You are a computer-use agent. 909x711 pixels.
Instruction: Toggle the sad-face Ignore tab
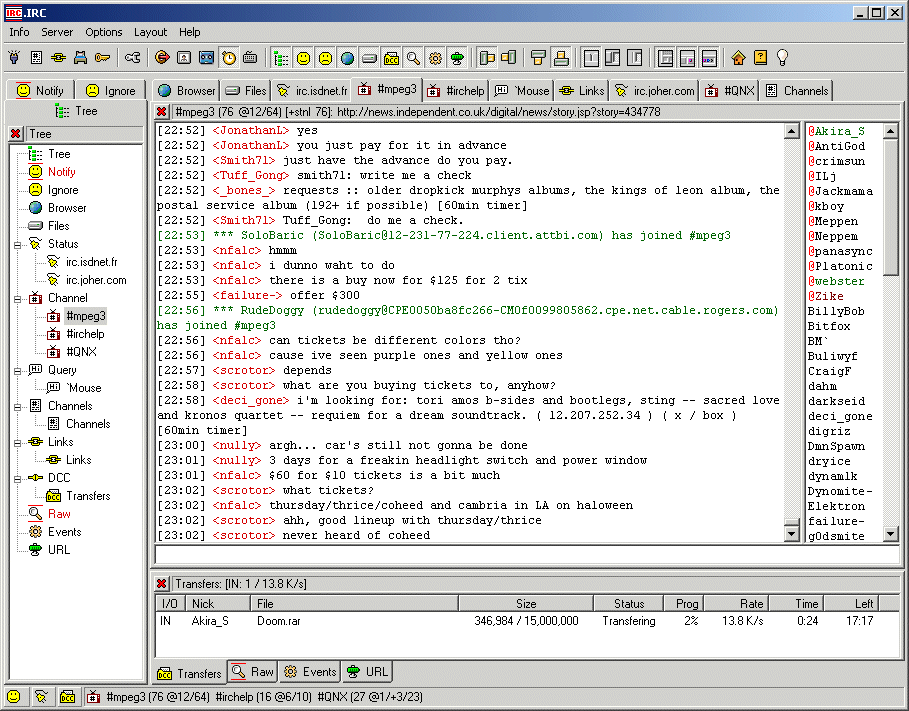[x=112, y=90]
